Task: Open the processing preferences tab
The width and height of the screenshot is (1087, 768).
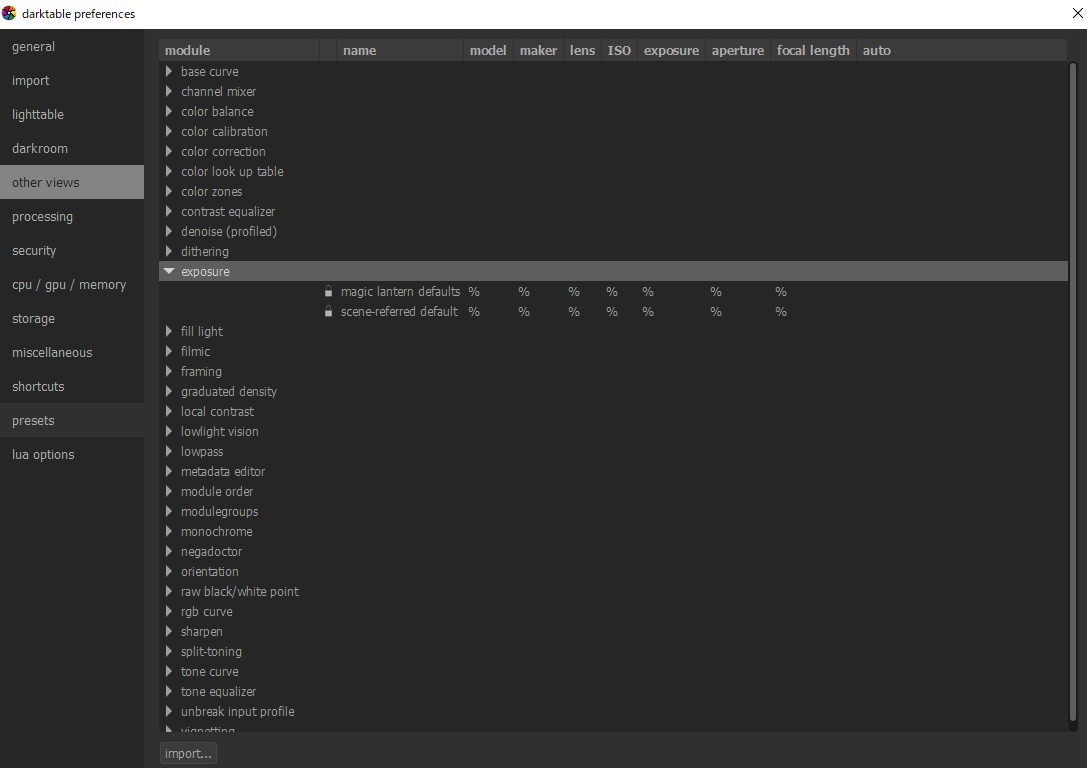Action: [x=72, y=216]
